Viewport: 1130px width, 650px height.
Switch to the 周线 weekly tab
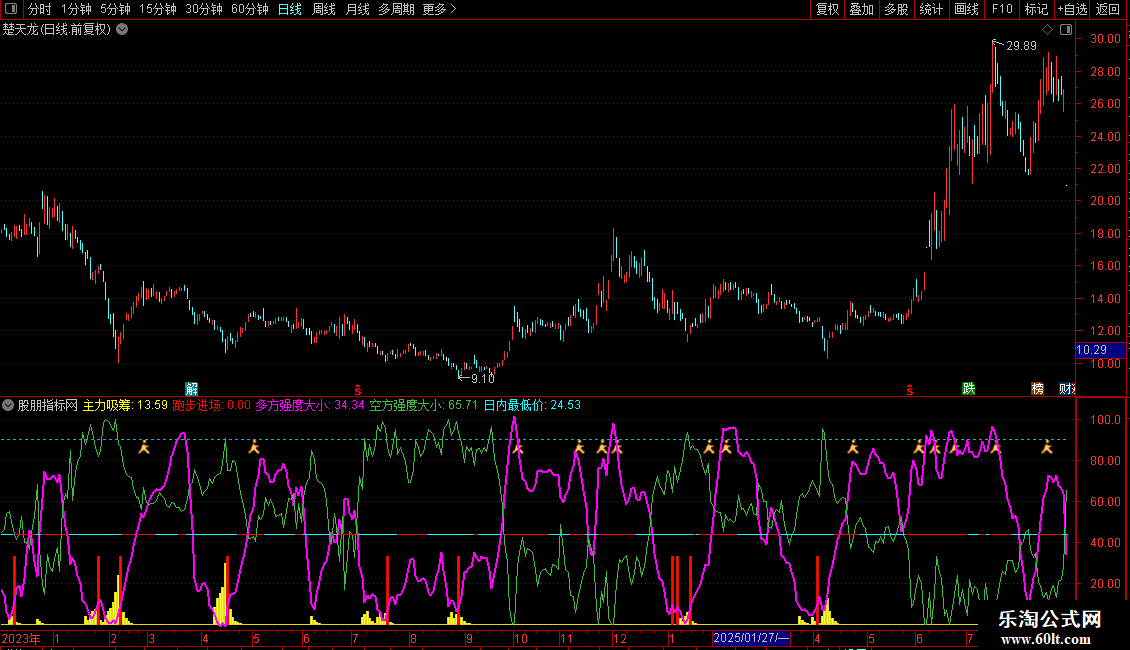pyautogui.click(x=324, y=10)
